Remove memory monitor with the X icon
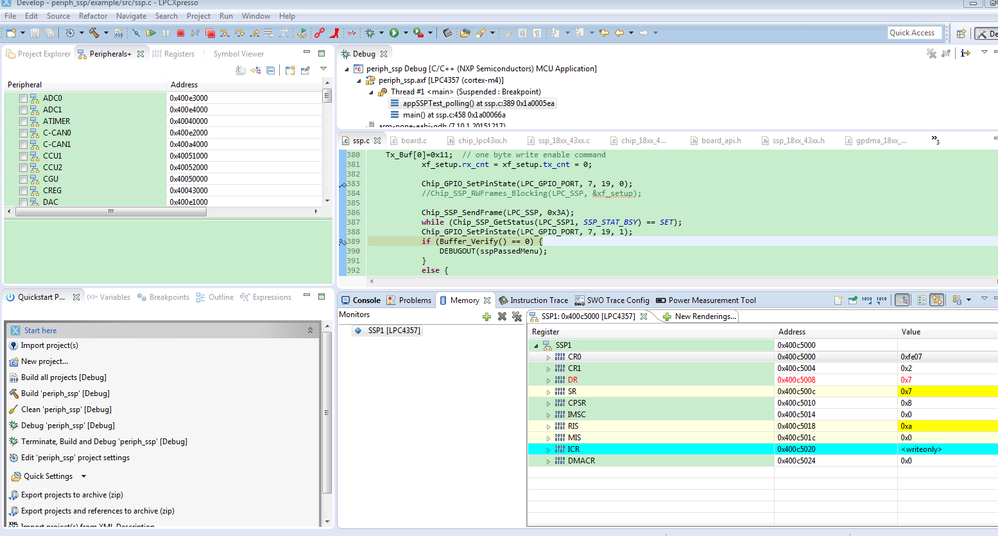998x536 pixels. click(502, 316)
